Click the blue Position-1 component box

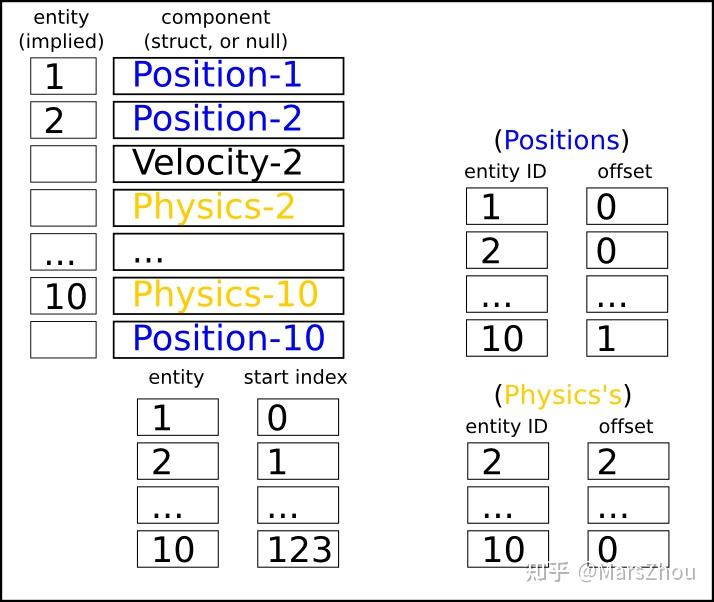pyautogui.click(x=228, y=76)
